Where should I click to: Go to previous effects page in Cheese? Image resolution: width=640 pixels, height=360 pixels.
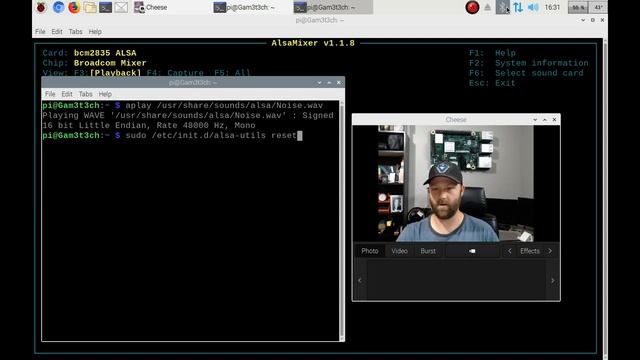509,251
